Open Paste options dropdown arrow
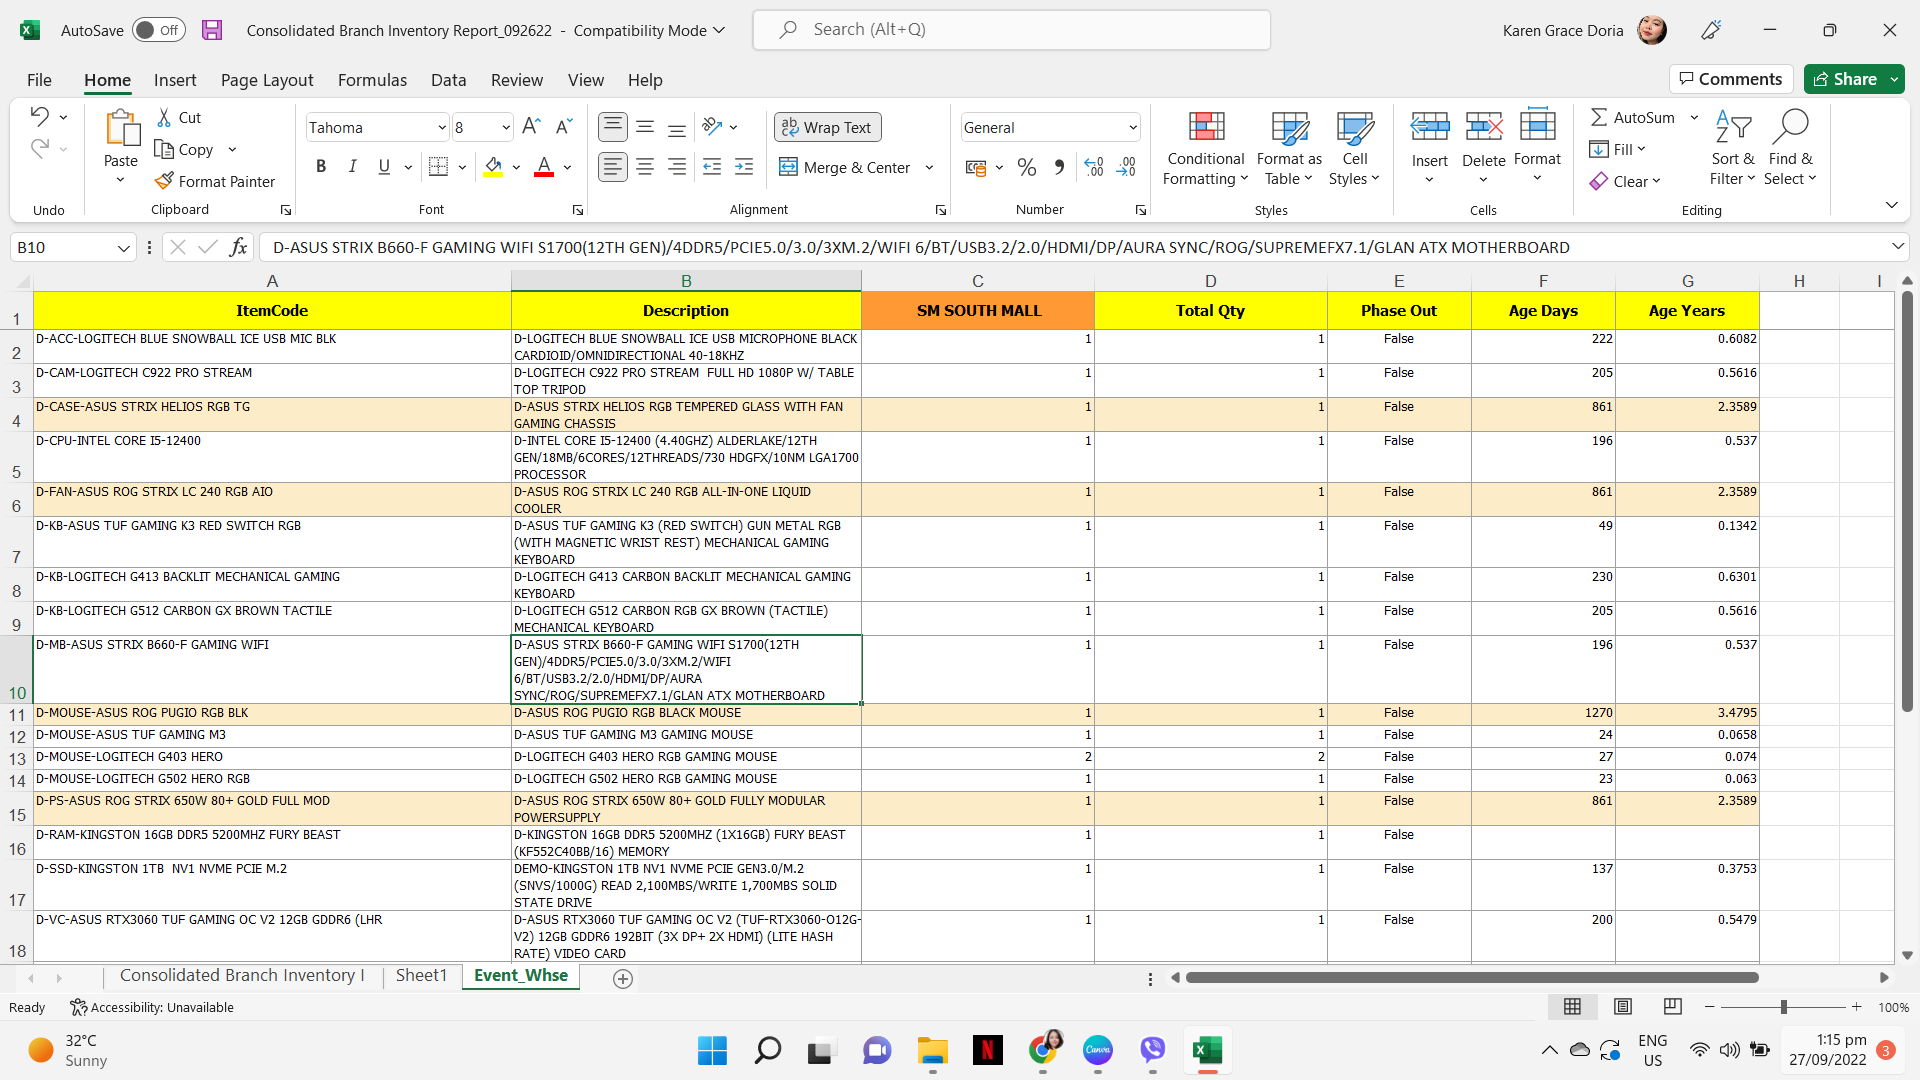Screen dimensions: 1920x1080 click(120, 180)
